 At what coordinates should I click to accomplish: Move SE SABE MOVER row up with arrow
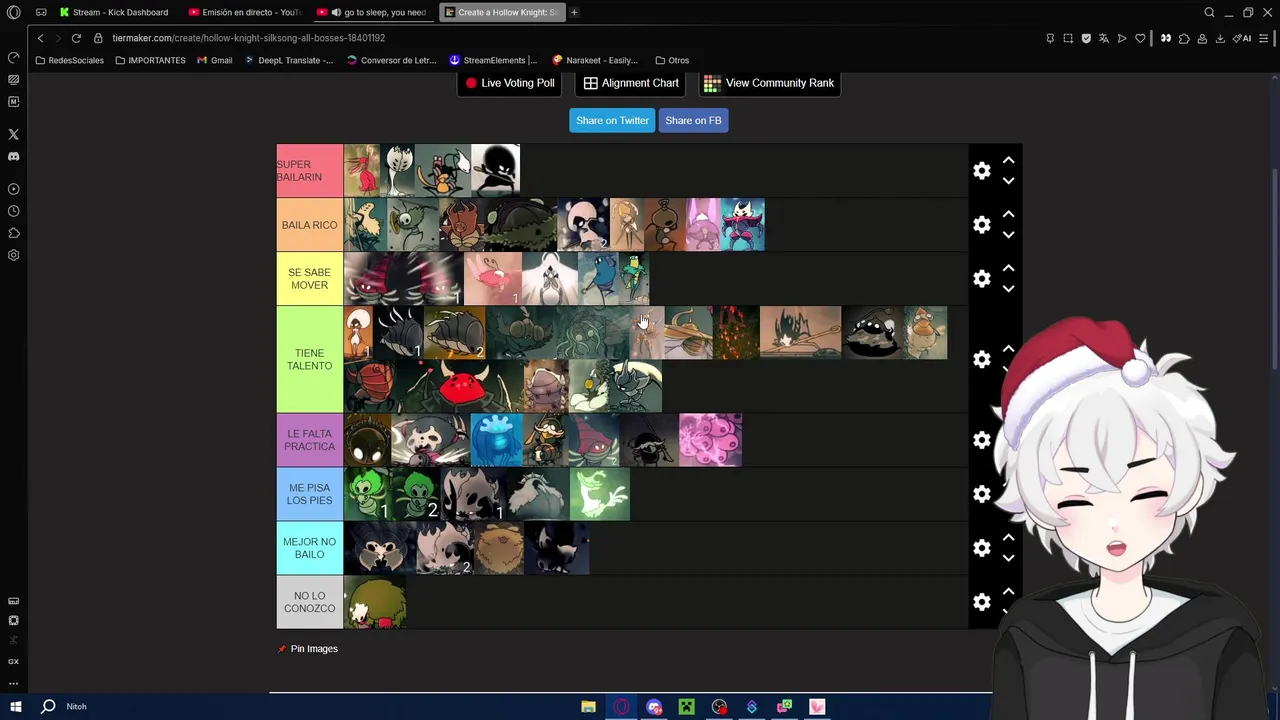[1008, 268]
